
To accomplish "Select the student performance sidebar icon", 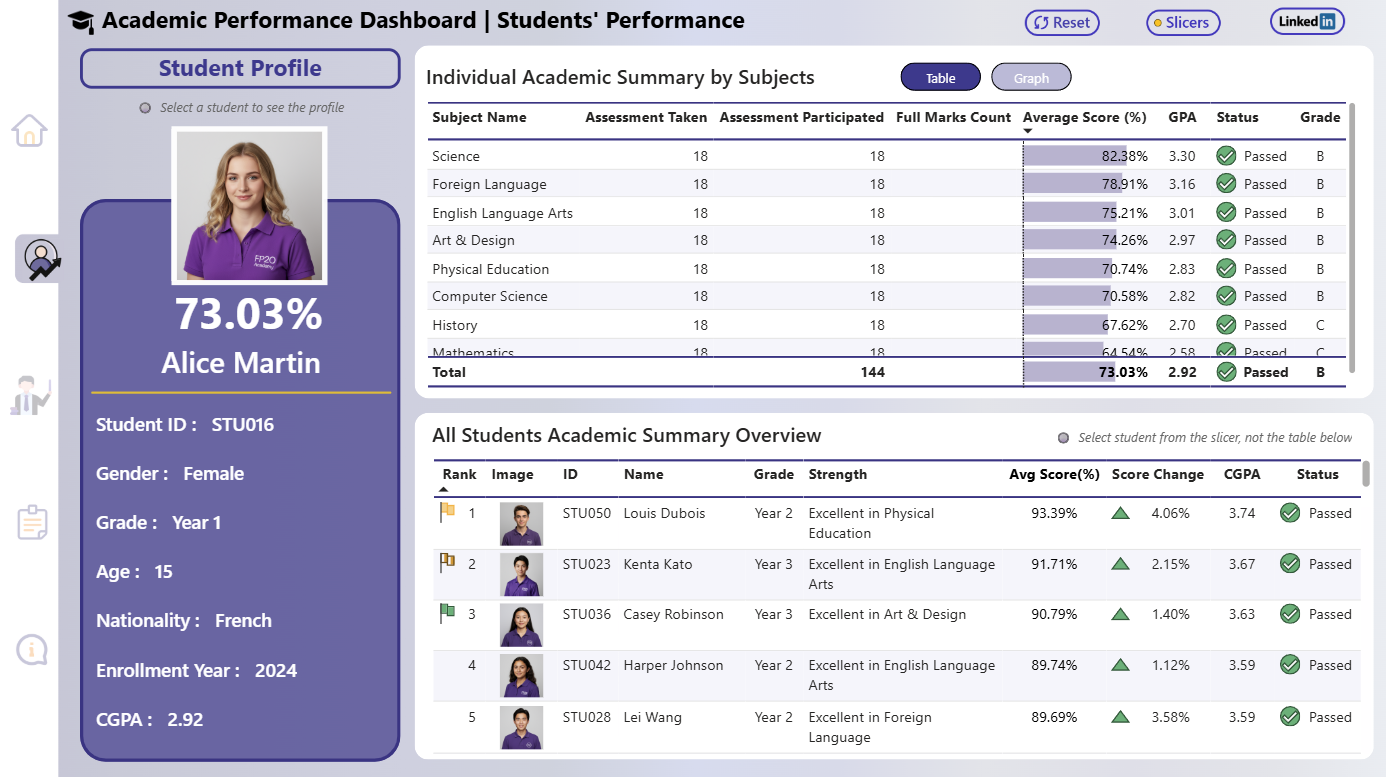I will (x=39, y=259).
